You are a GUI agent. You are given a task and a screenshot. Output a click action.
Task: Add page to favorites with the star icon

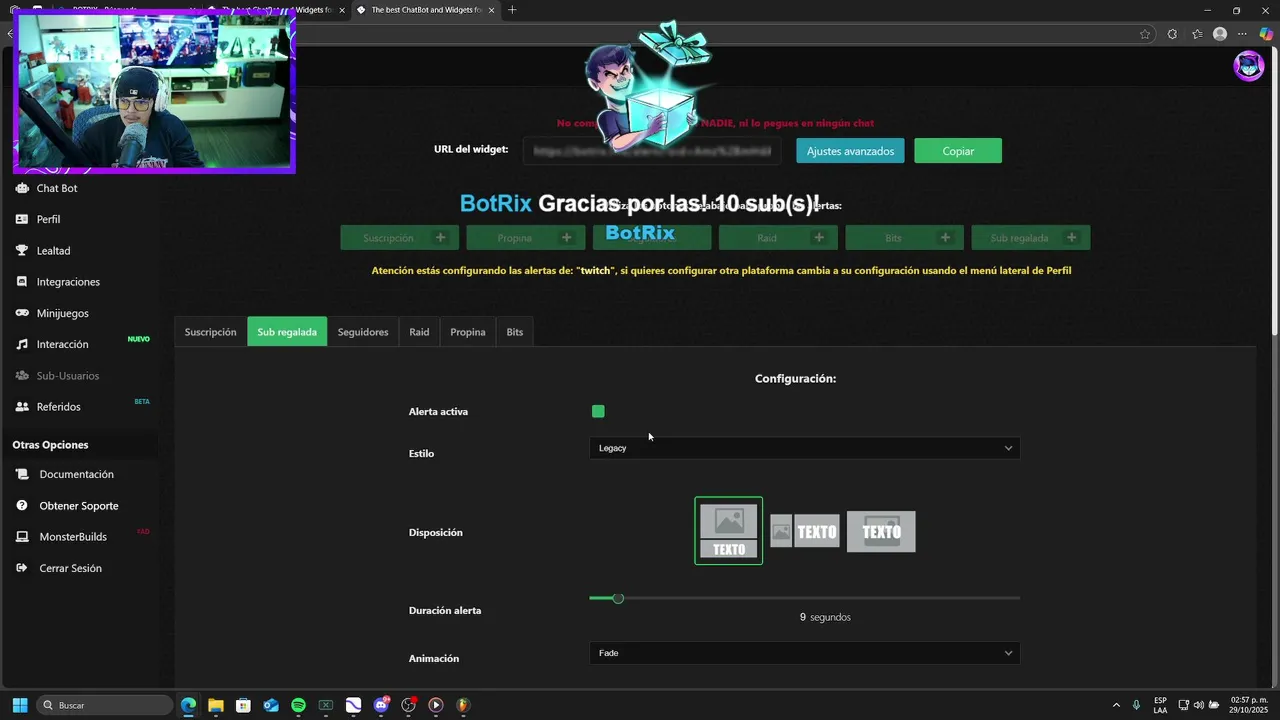tap(1145, 34)
